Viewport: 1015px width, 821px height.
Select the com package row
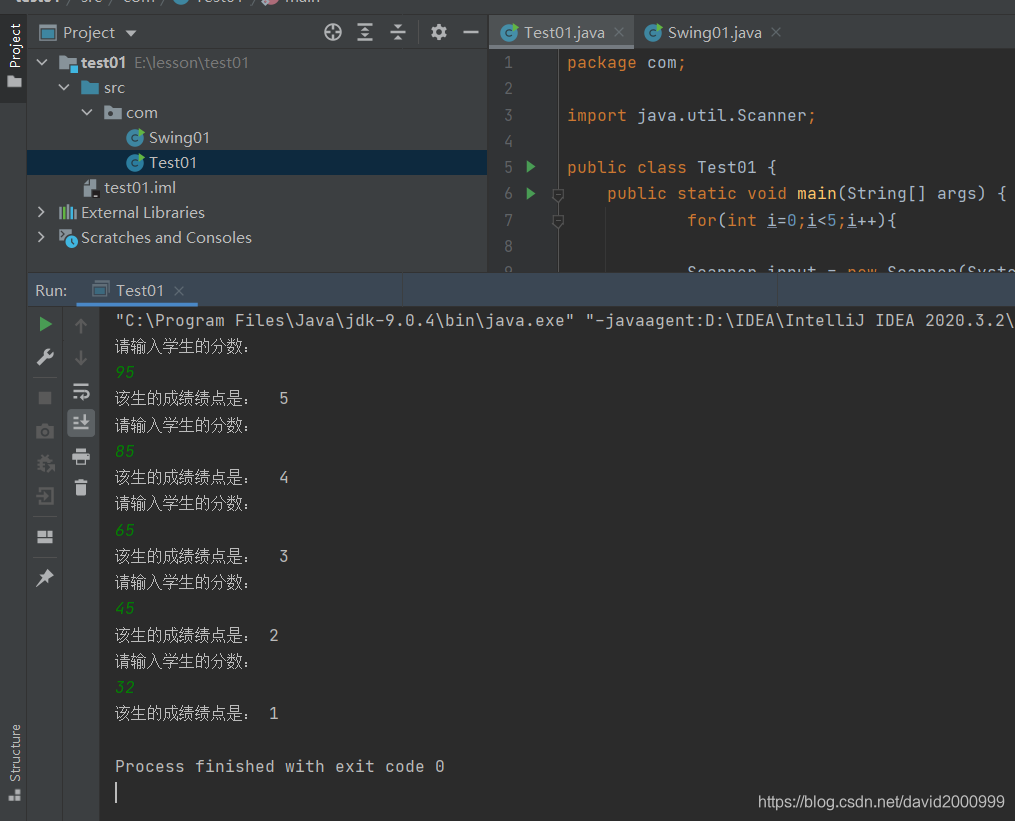(257, 113)
